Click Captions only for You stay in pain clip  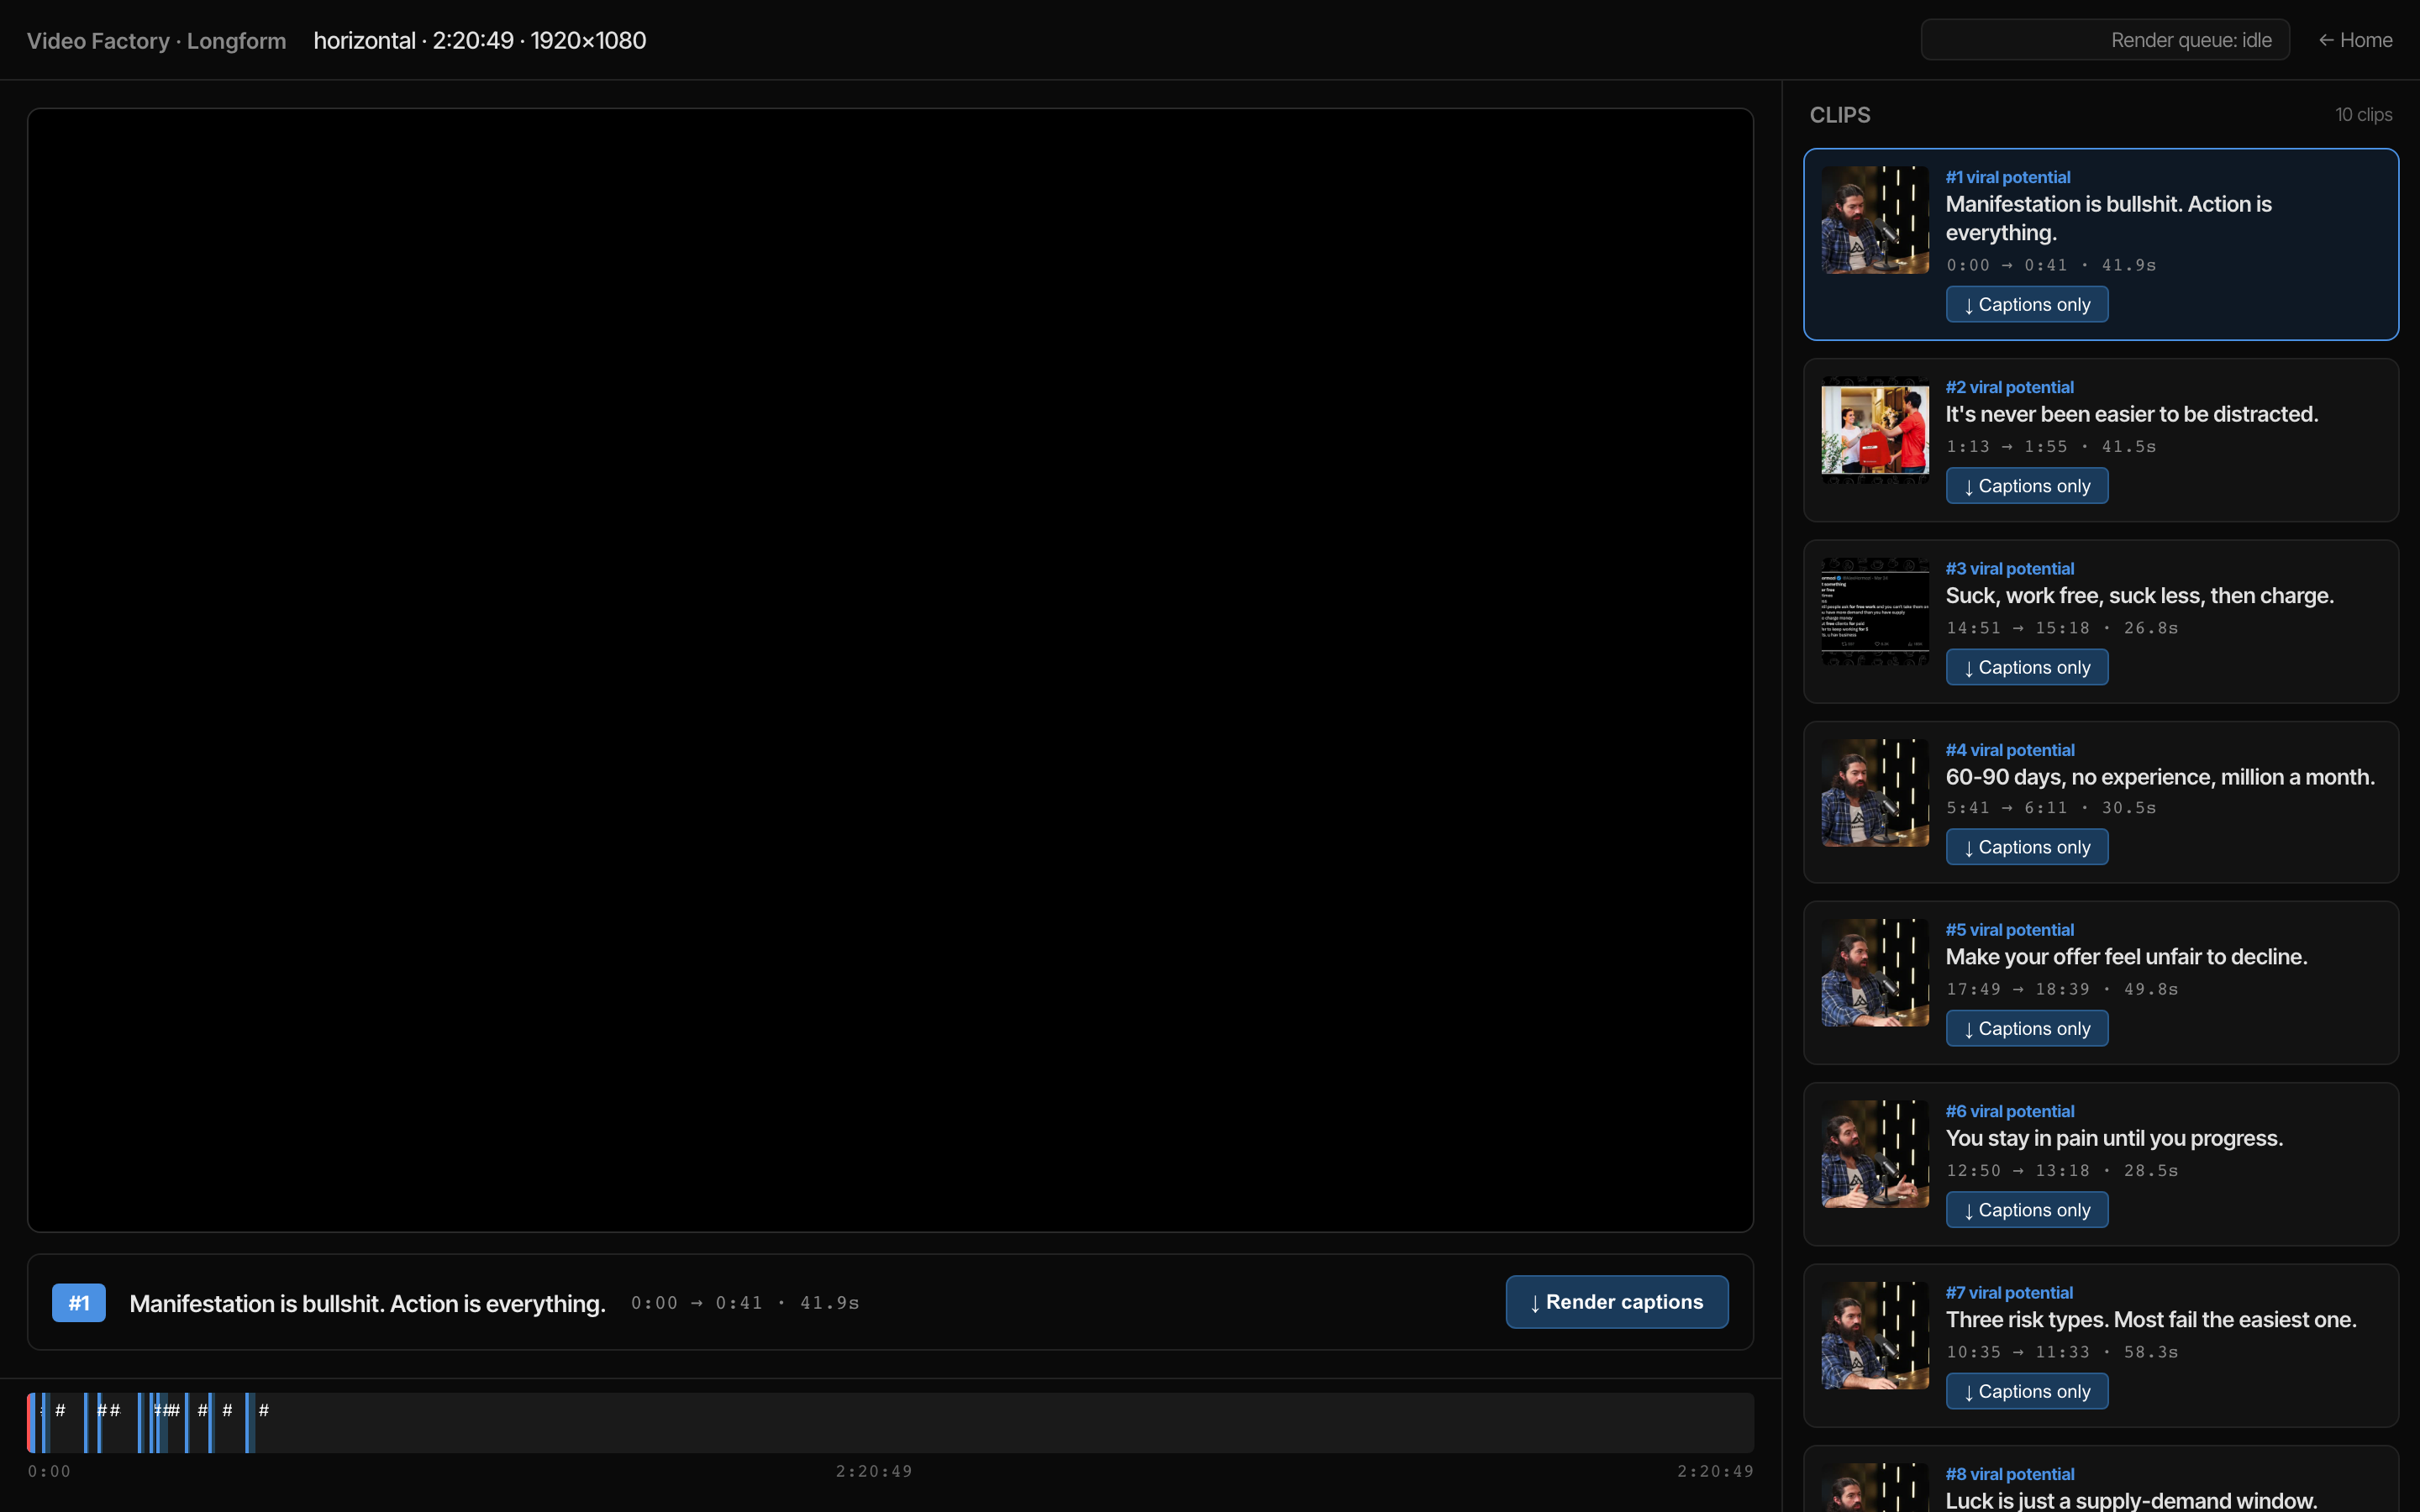[x=2027, y=1210]
